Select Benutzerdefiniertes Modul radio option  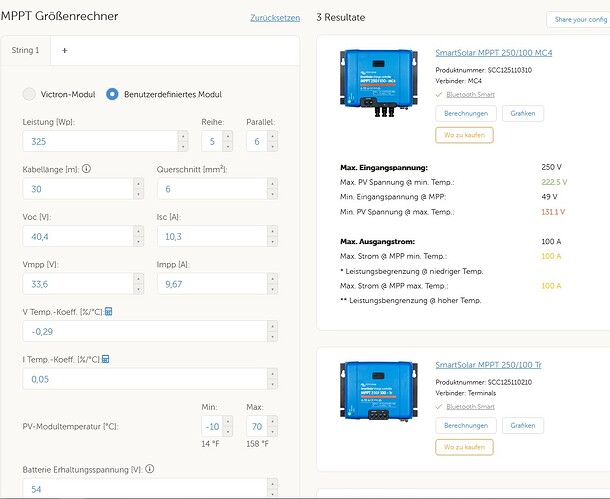[x=112, y=94]
